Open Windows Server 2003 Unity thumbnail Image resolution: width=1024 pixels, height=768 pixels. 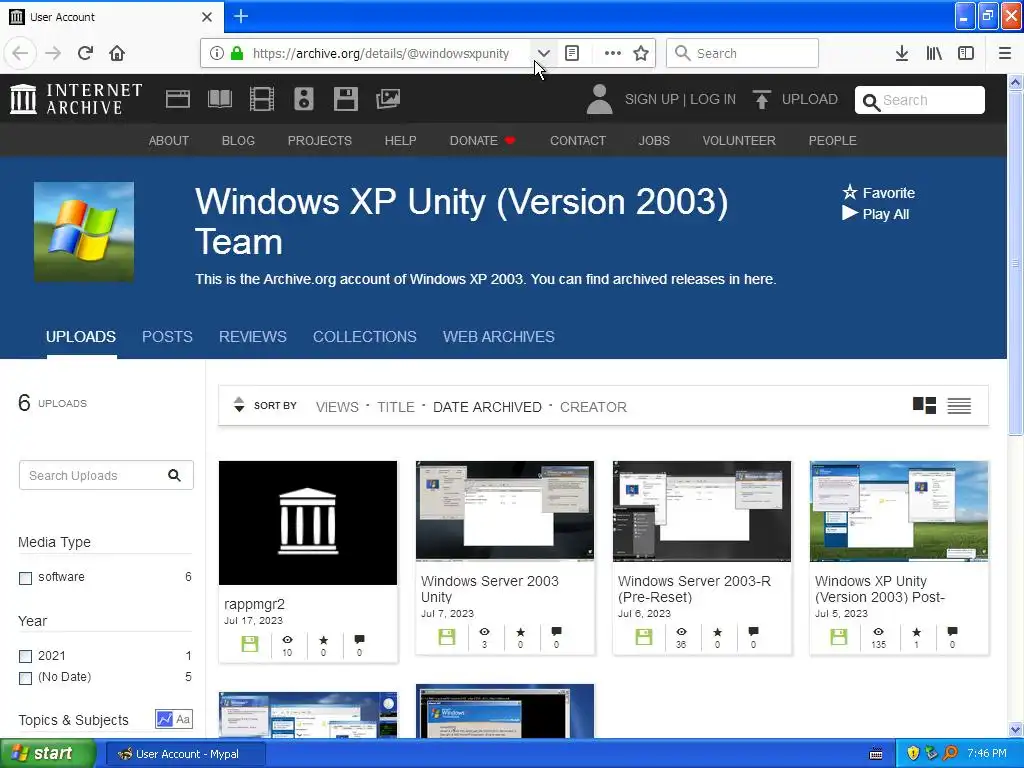click(x=505, y=511)
